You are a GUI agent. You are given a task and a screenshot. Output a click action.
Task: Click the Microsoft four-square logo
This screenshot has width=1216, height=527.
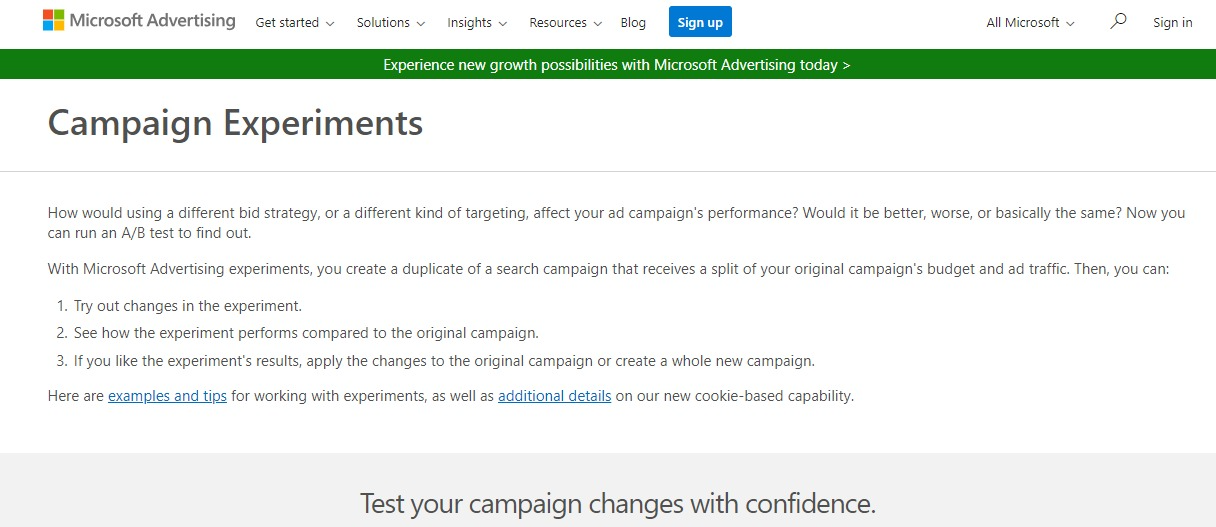(53, 21)
